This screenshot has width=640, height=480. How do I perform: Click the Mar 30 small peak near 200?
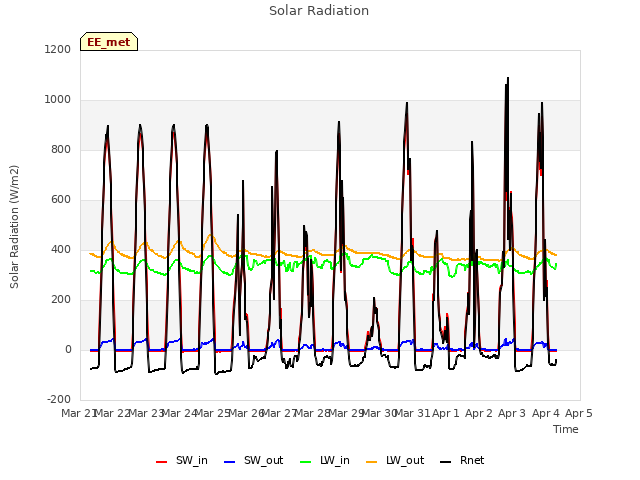pyautogui.click(x=374, y=299)
